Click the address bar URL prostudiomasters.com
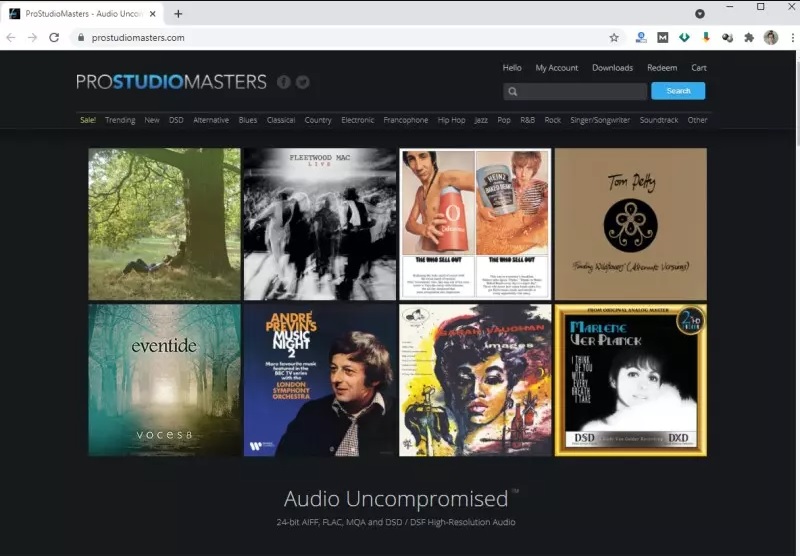The width and height of the screenshot is (800, 556). 138,38
